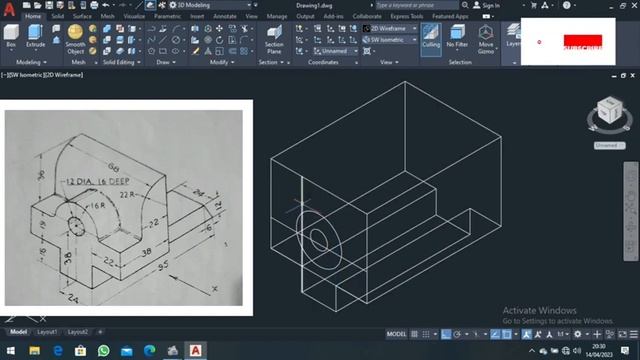Open the Help question mark icon

click(x=567, y=5)
